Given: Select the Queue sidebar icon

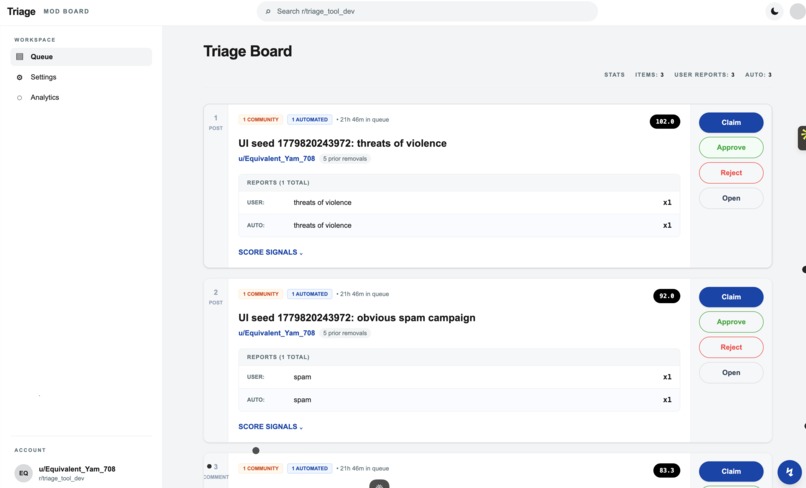Looking at the screenshot, I should tap(20, 57).
